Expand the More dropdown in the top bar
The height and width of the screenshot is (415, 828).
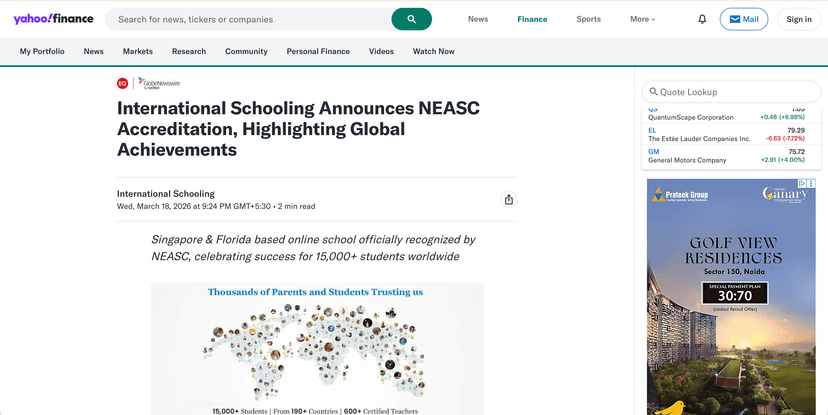coord(642,19)
